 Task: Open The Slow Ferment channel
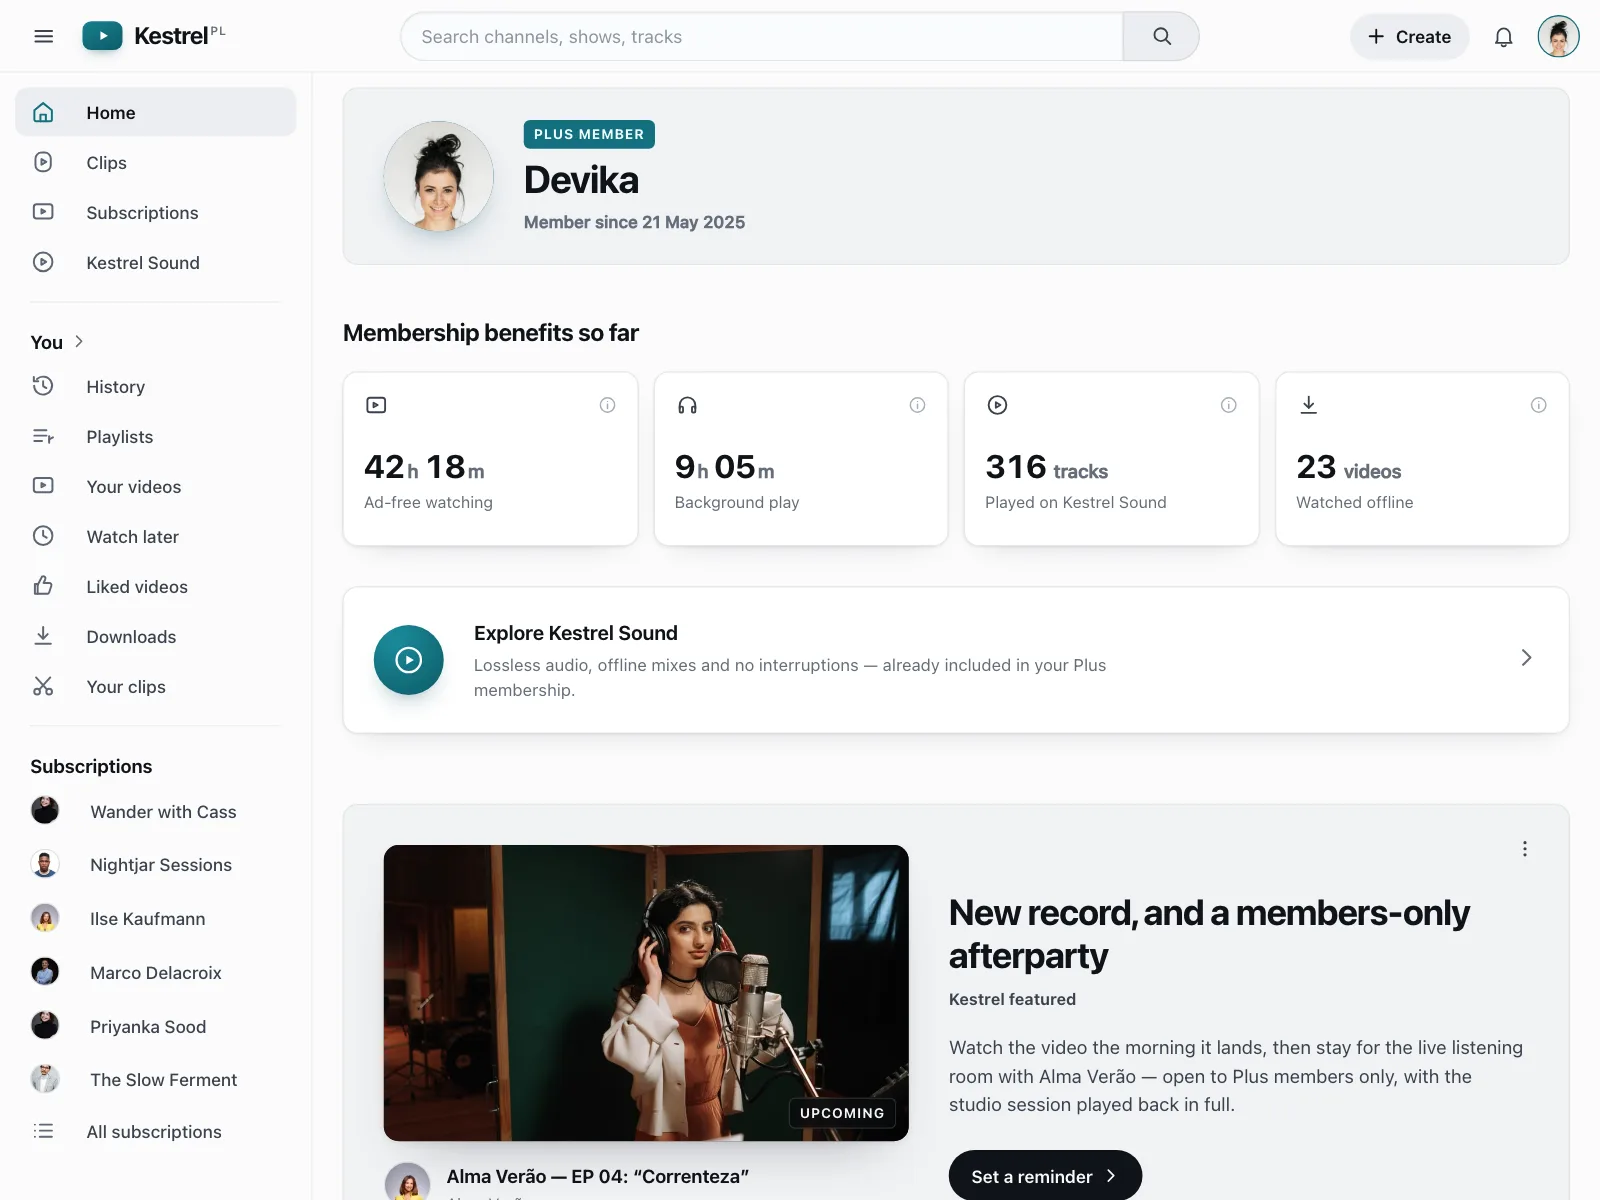(156, 1079)
